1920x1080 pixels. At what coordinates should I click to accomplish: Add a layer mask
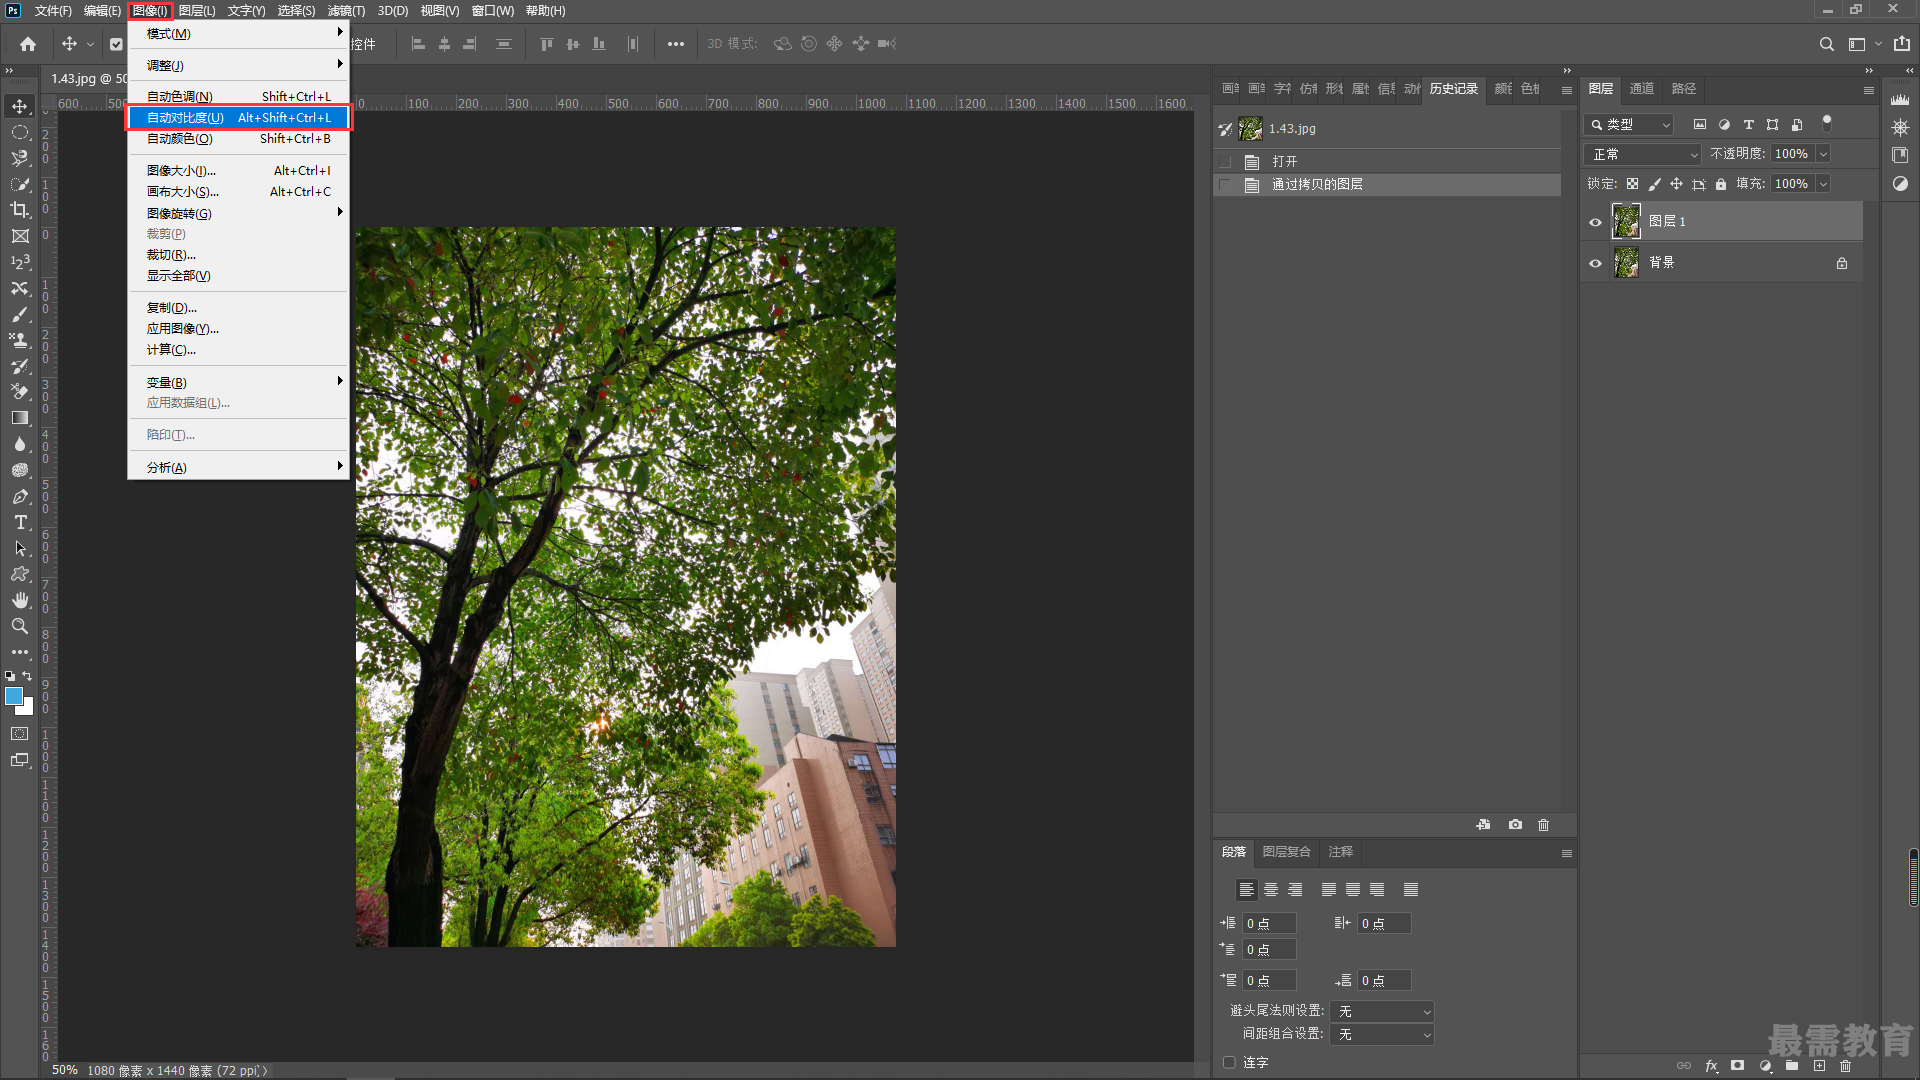1738,1066
